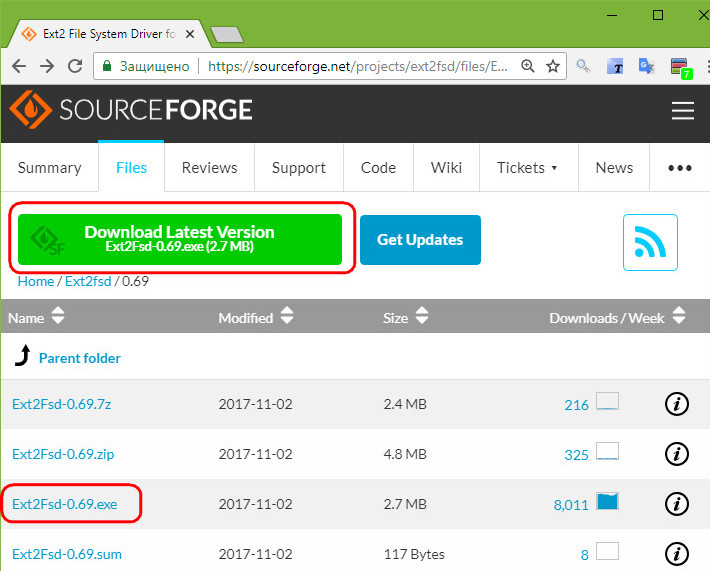Click the browser back arrow

pos(19,66)
